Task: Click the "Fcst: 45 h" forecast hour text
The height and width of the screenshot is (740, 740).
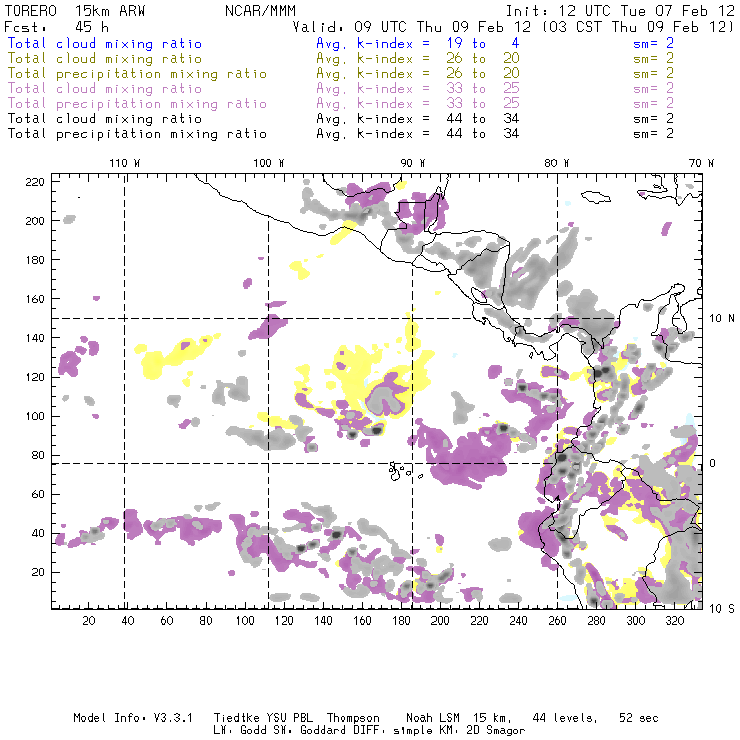Action: pyautogui.click(x=57, y=27)
